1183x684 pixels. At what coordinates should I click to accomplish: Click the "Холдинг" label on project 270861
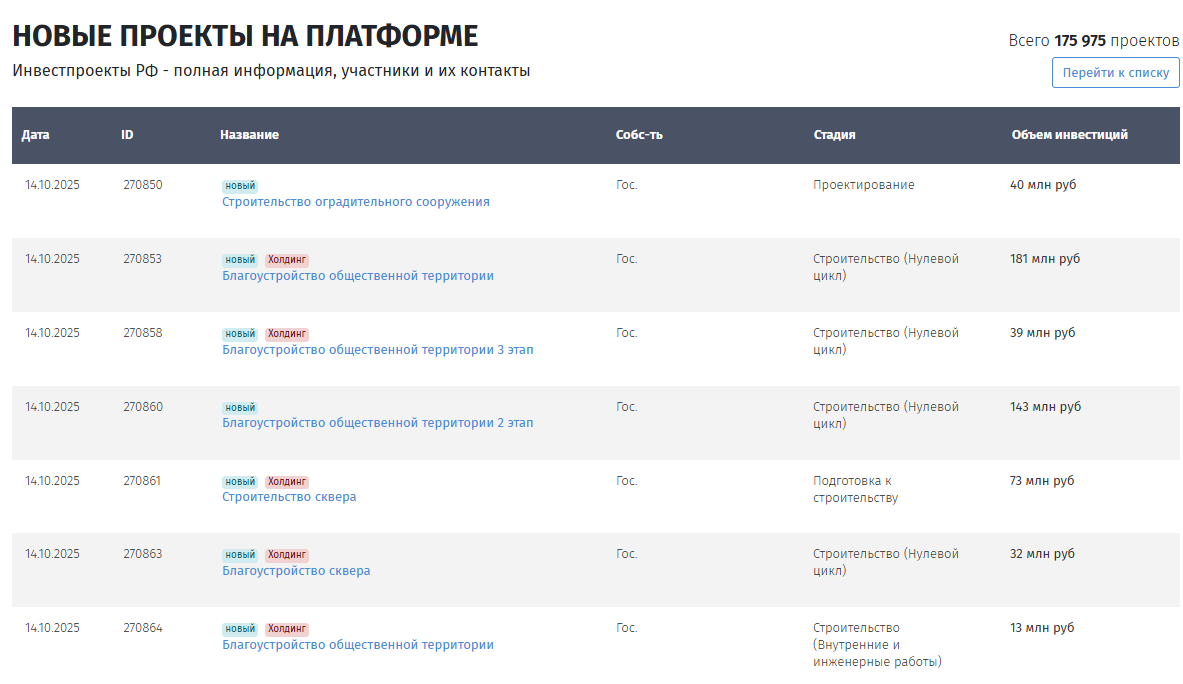tap(286, 480)
